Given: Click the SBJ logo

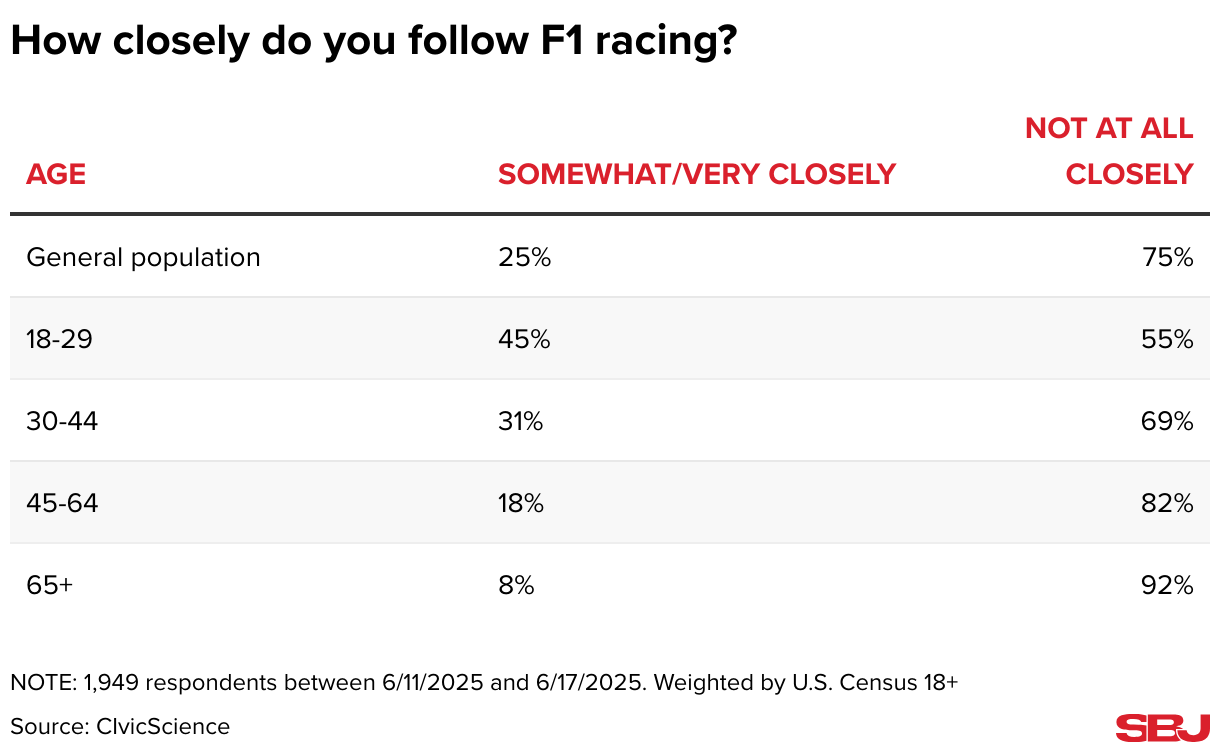Looking at the screenshot, I should [x=1163, y=727].
